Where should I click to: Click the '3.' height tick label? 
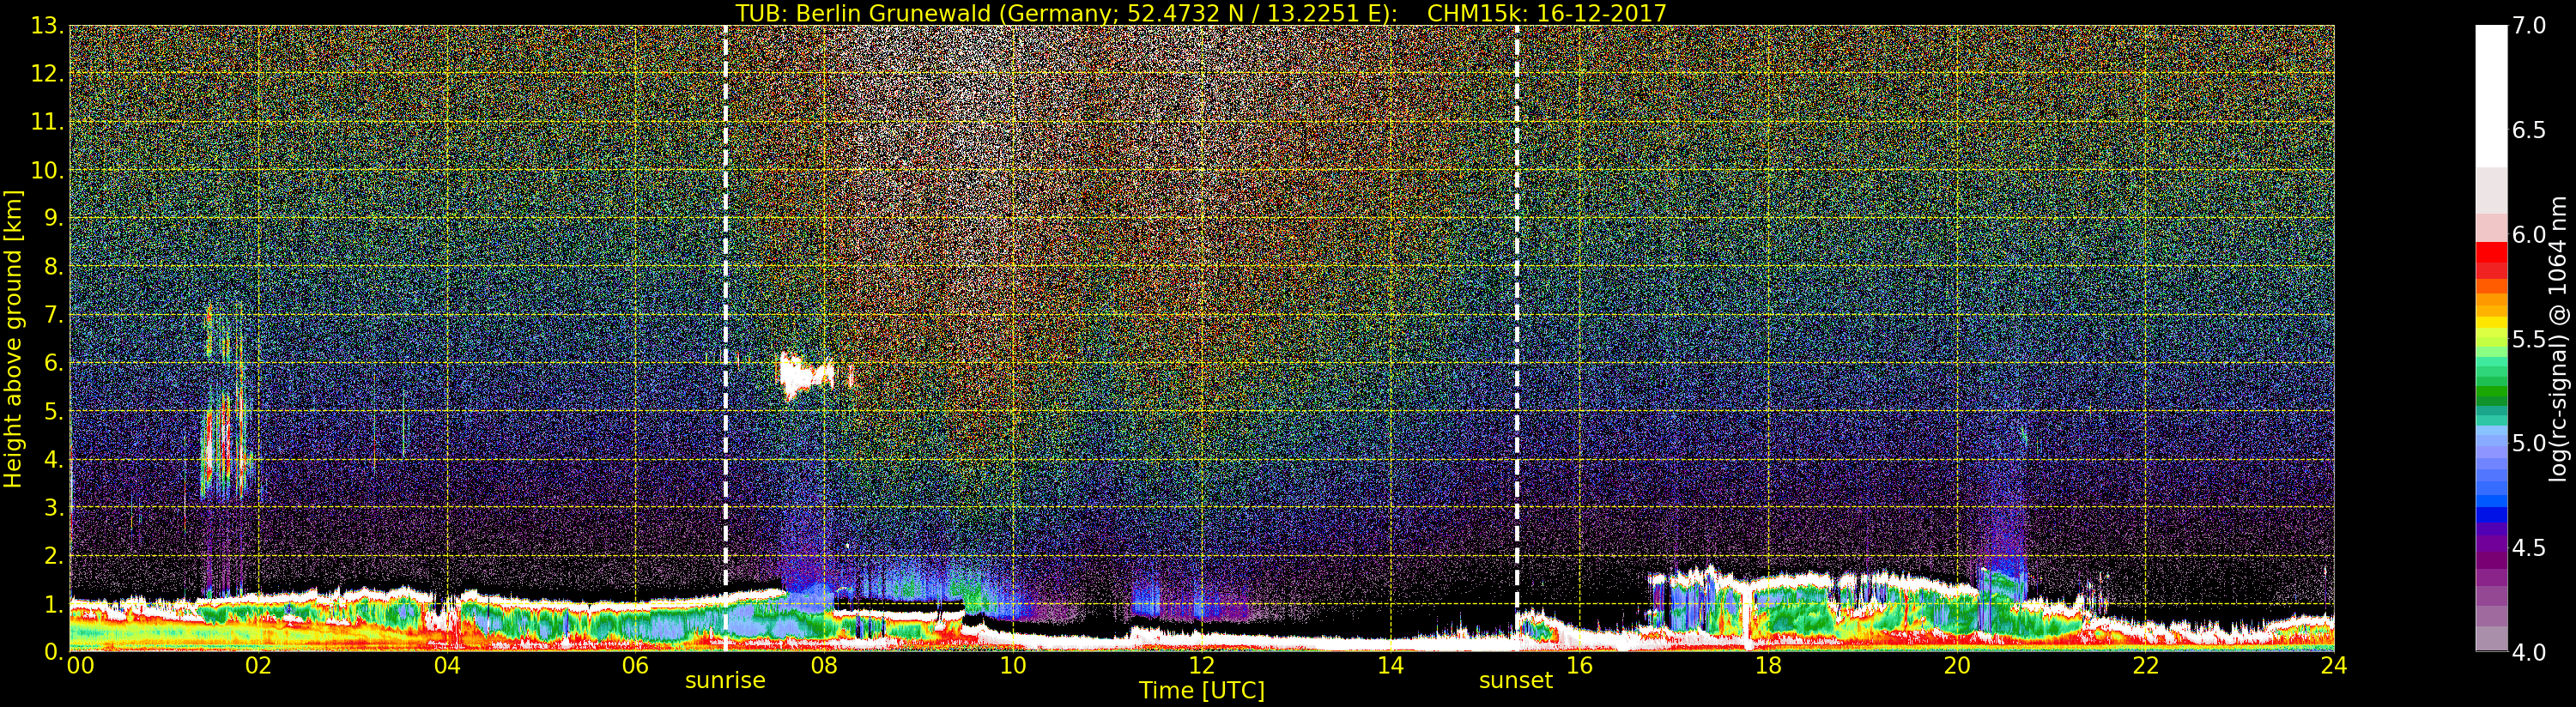[x=53, y=508]
